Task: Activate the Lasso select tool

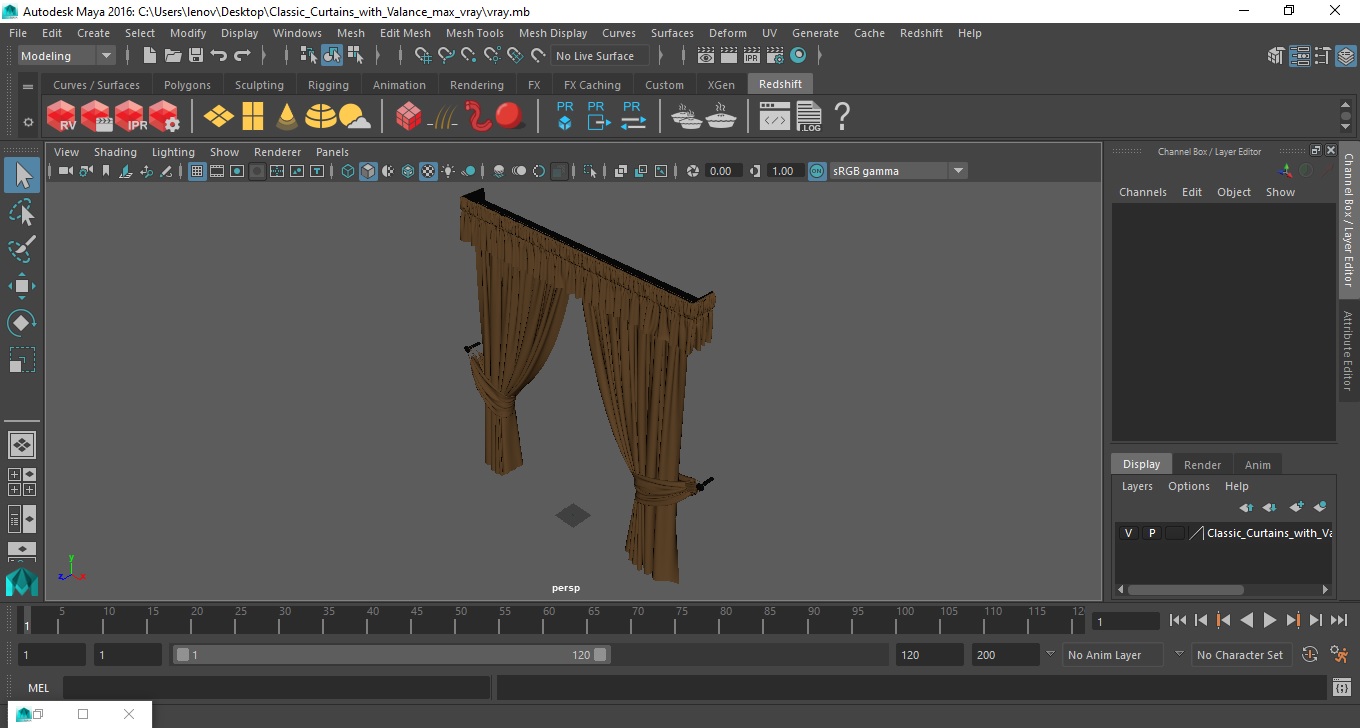Action: click(22, 212)
